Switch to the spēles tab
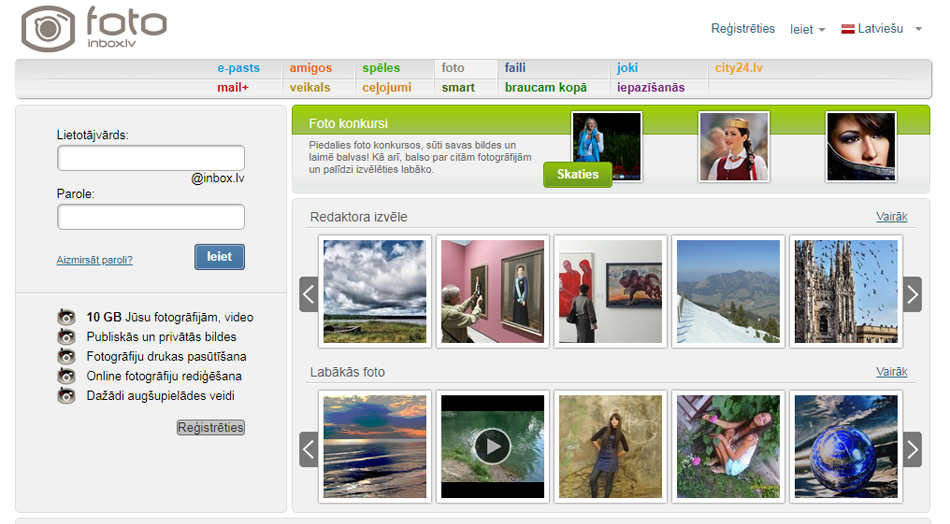 pos(381,68)
